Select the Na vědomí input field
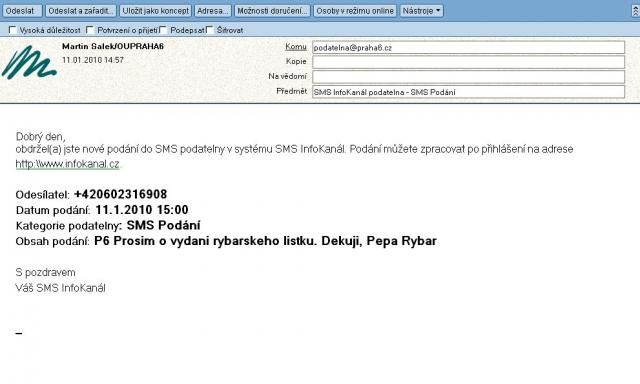 [468, 77]
